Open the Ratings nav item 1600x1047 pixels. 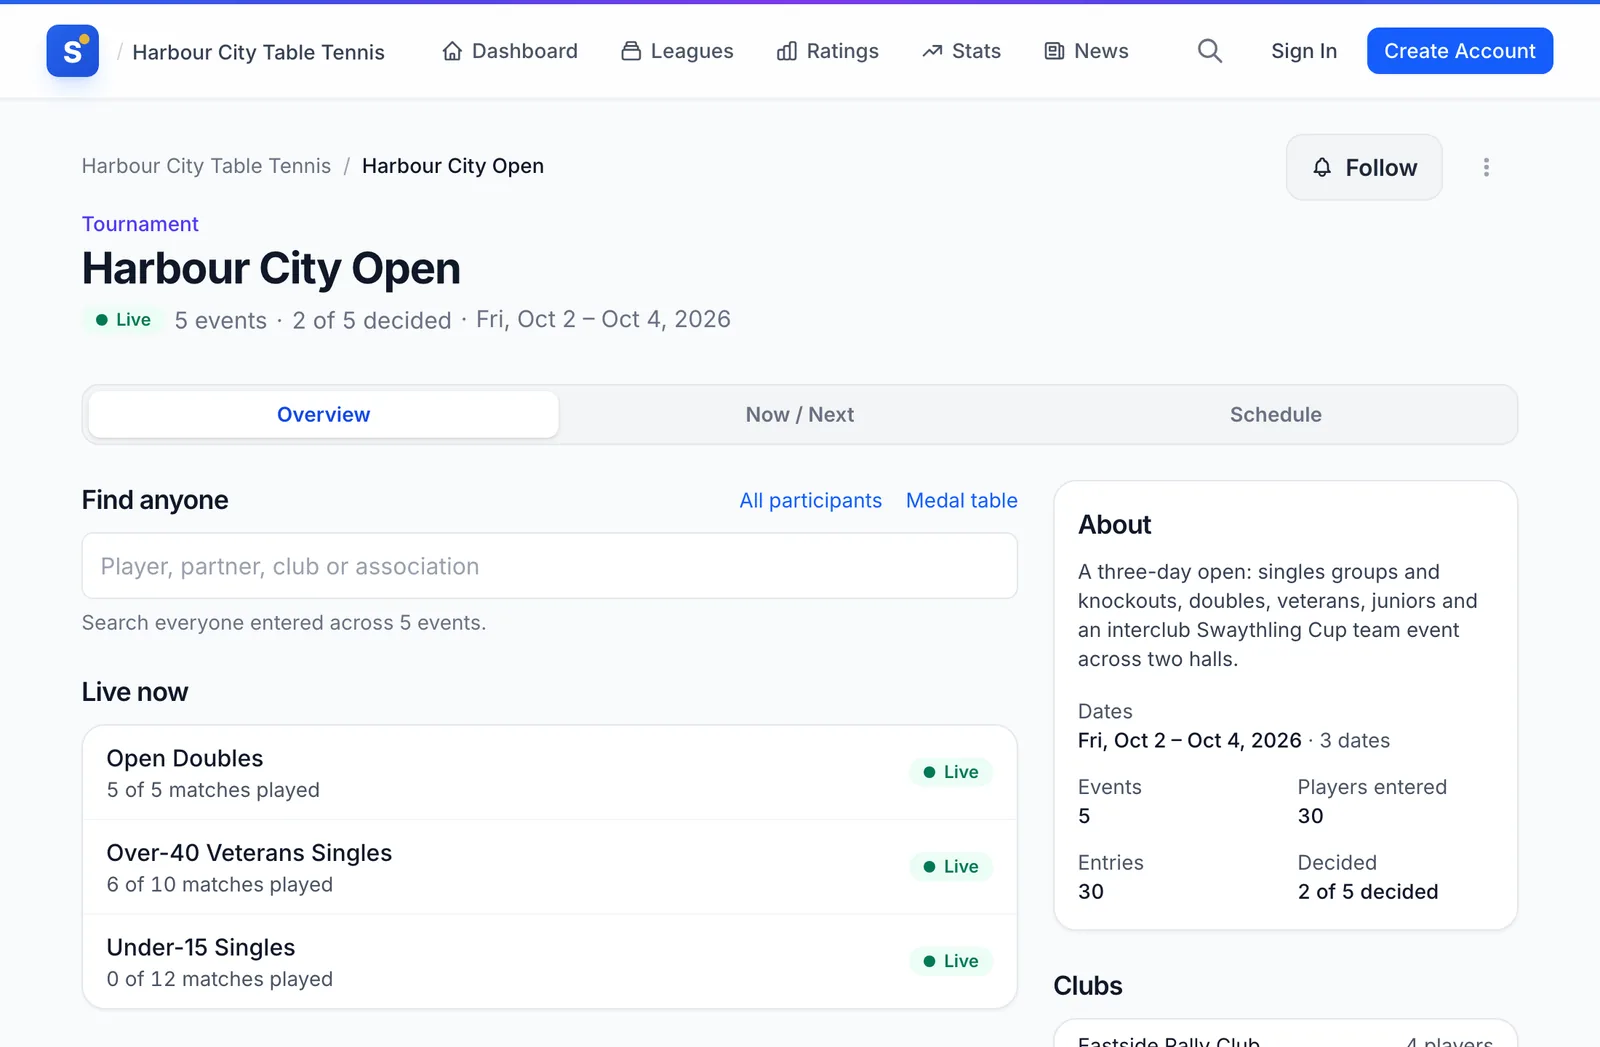click(x=828, y=51)
